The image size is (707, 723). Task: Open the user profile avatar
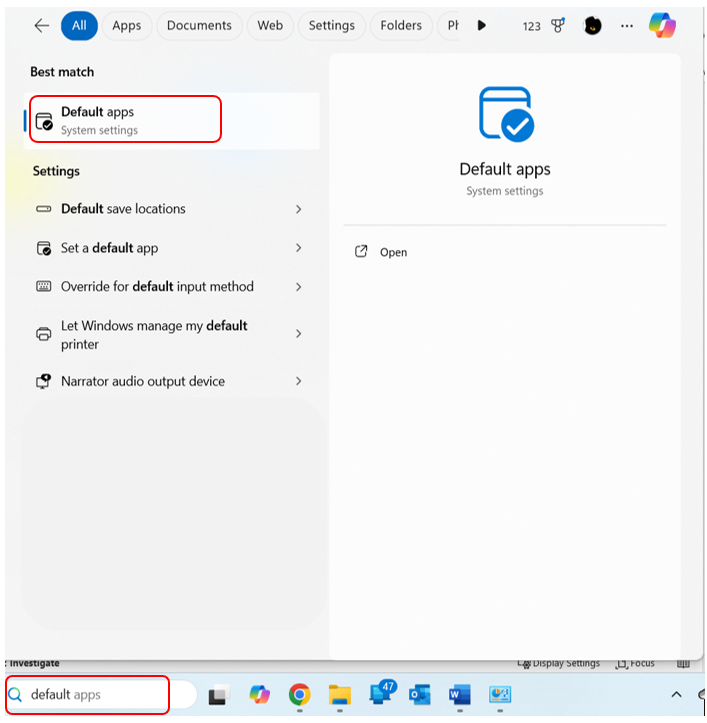[593, 26]
